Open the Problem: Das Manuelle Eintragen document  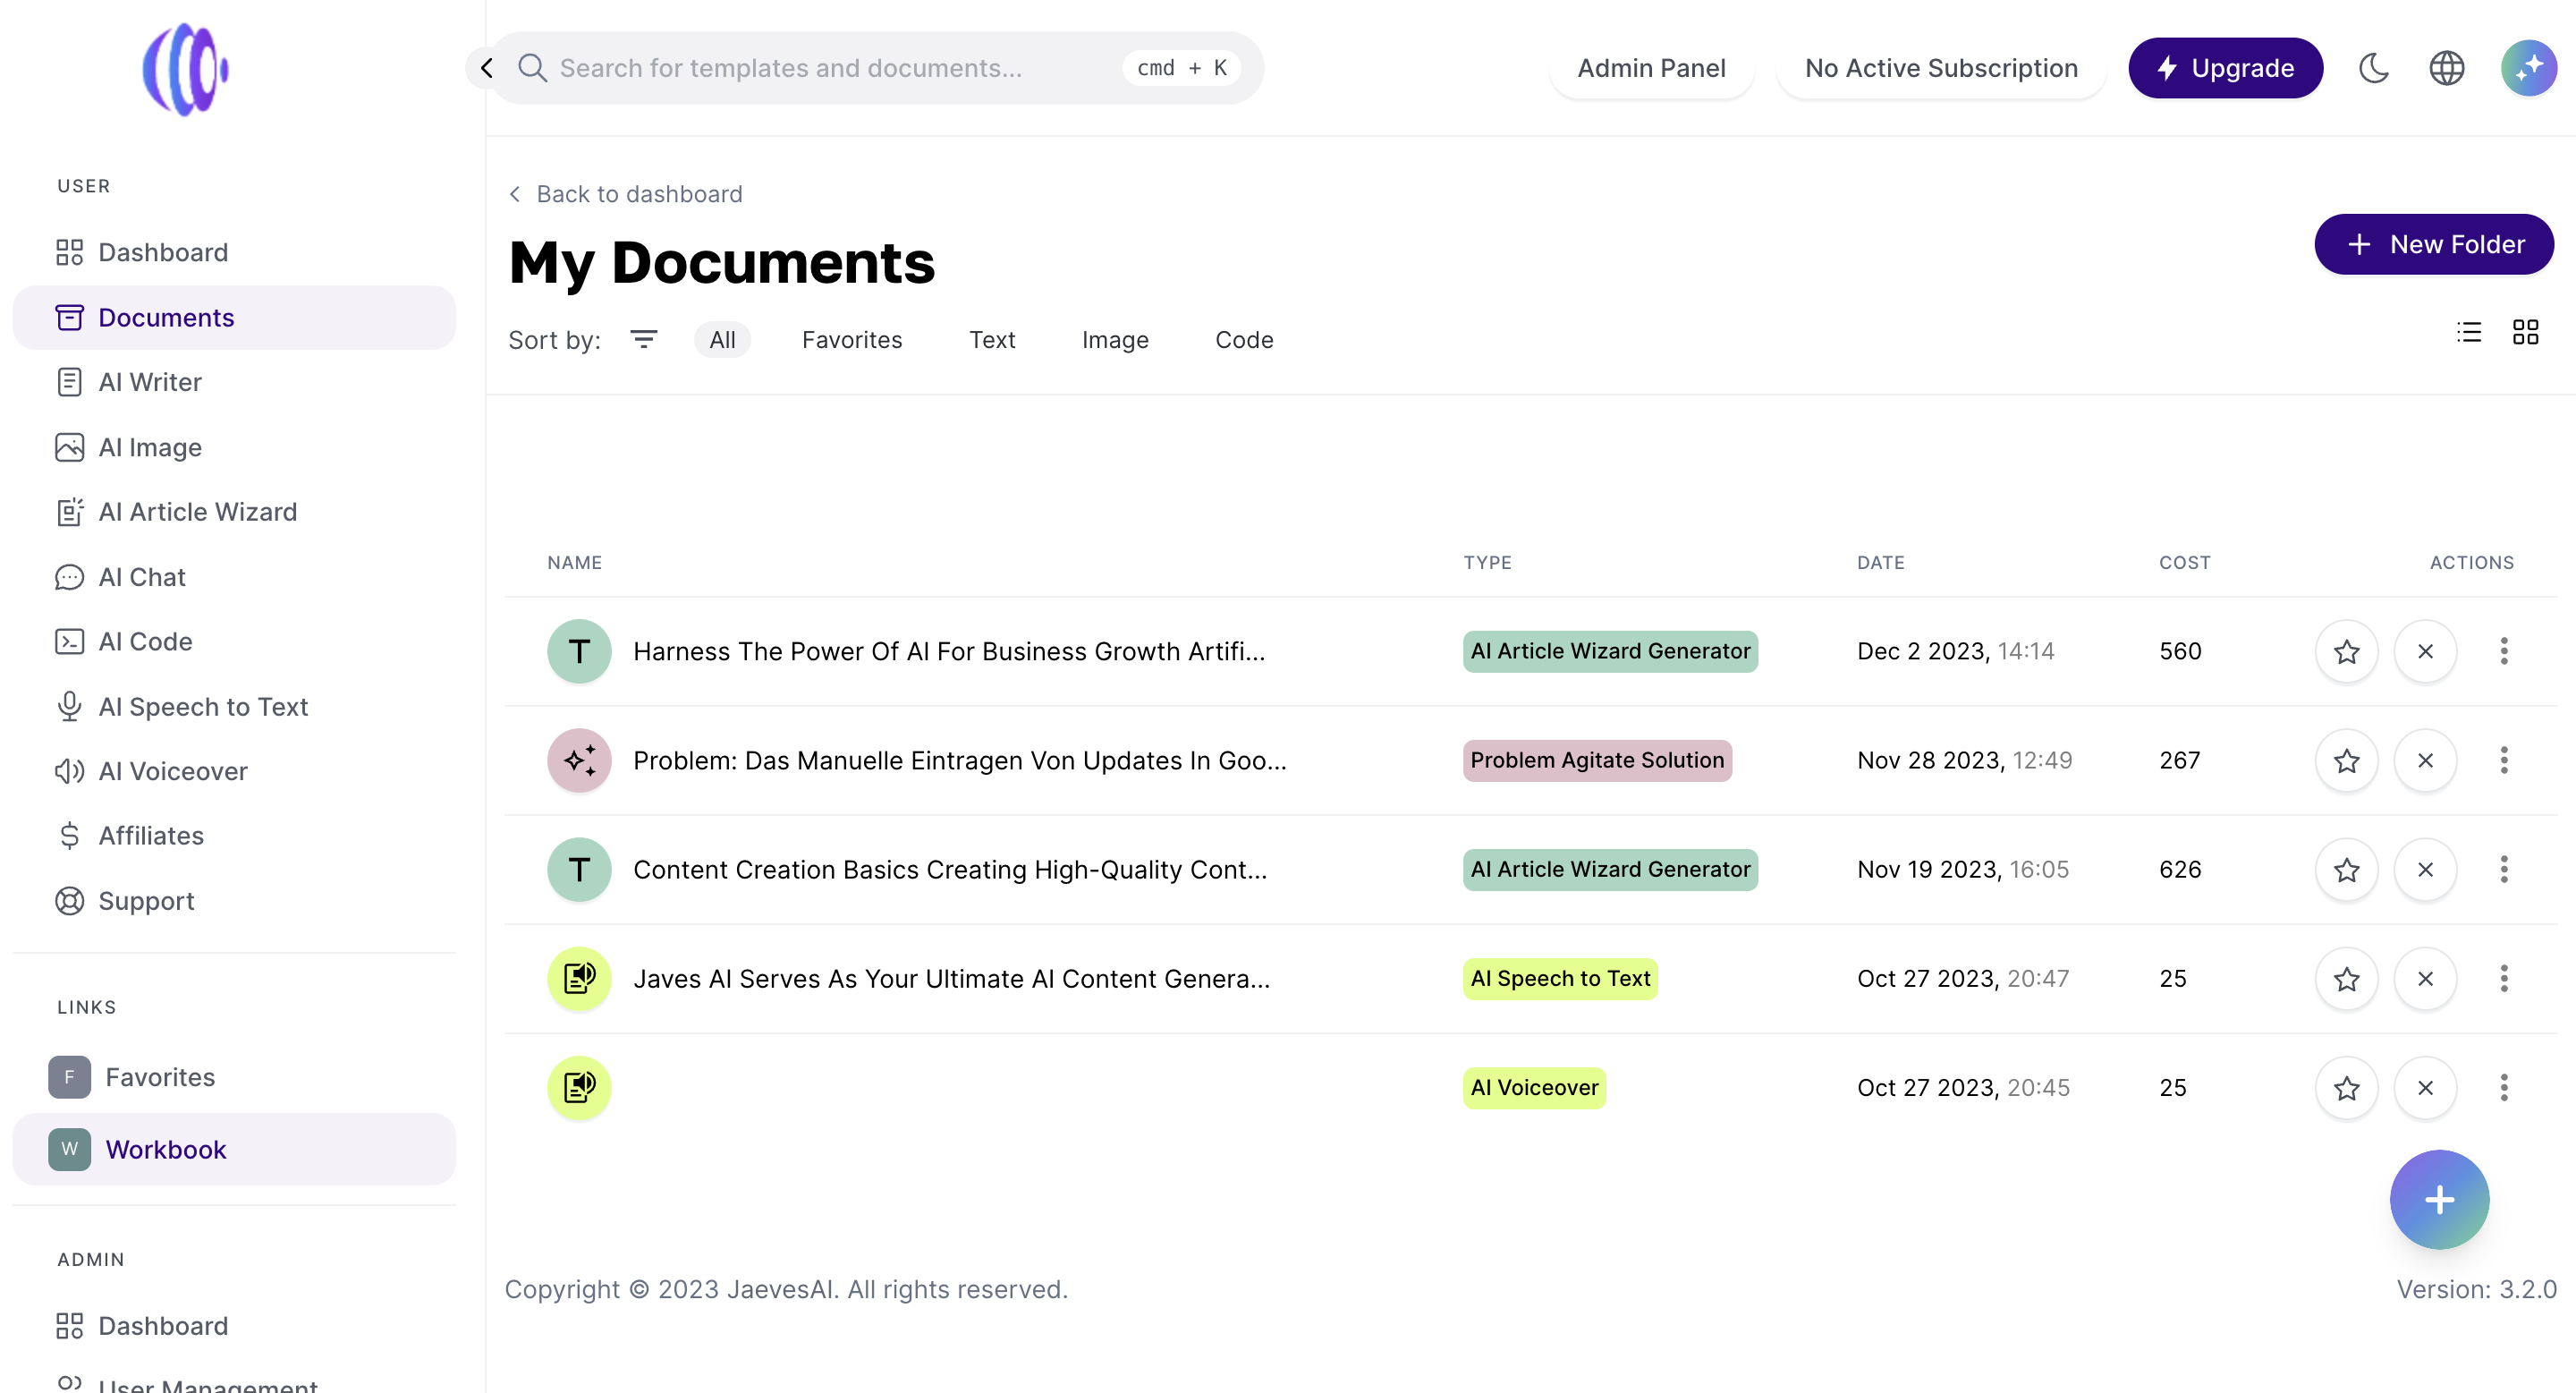[x=960, y=760]
